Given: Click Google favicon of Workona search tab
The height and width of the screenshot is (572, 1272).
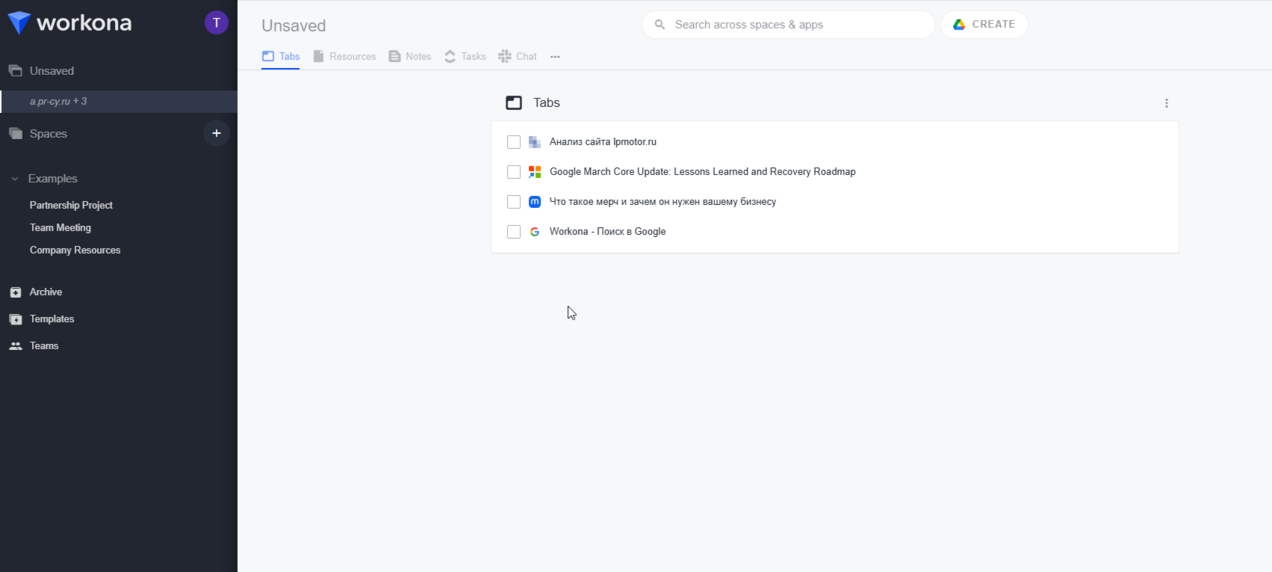Looking at the screenshot, I should 534,232.
